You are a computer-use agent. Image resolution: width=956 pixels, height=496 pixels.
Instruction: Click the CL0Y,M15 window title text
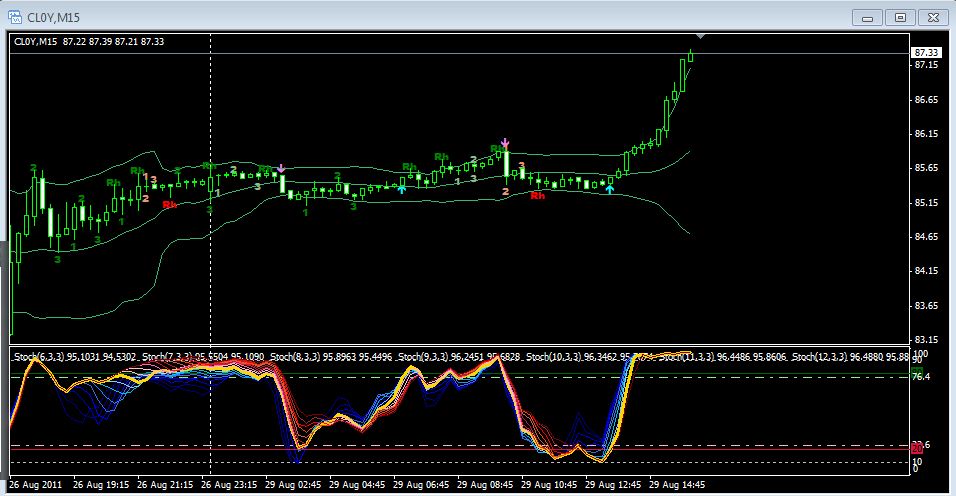pyautogui.click(x=54, y=18)
